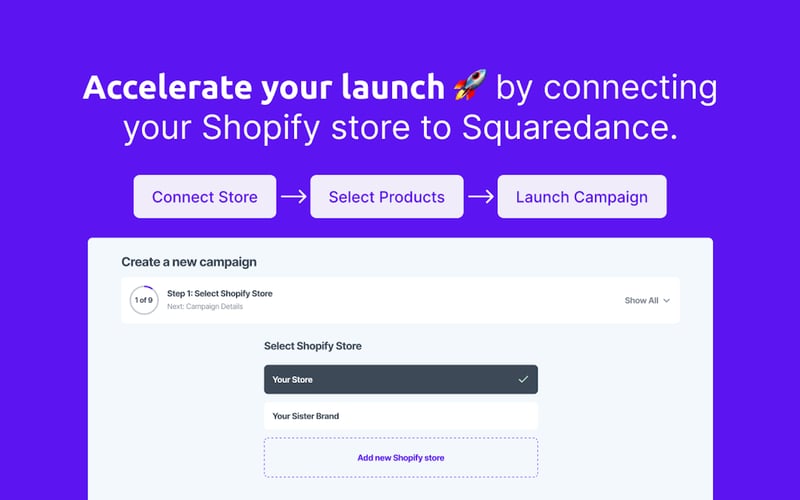This screenshot has height=500, width=800.
Task: Click the arrow before Launch Campaign
Action: [481, 196]
